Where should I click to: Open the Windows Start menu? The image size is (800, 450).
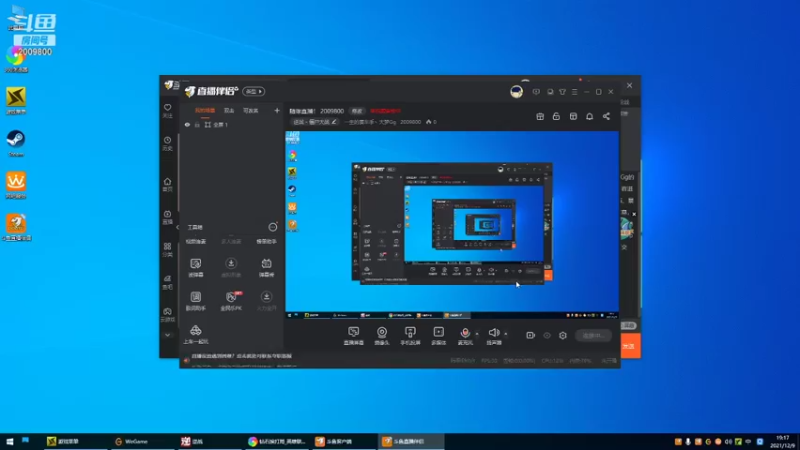pyautogui.click(x=9, y=441)
